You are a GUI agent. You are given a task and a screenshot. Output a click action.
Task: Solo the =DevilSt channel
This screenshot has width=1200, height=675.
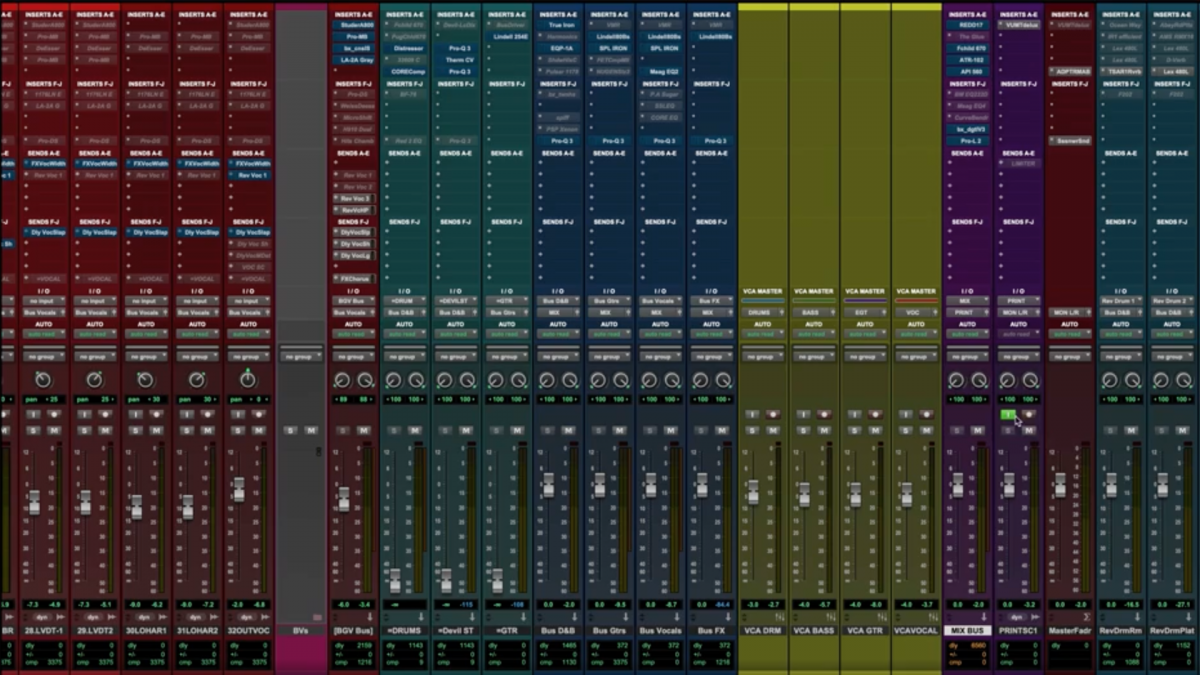(x=444, y=430)
